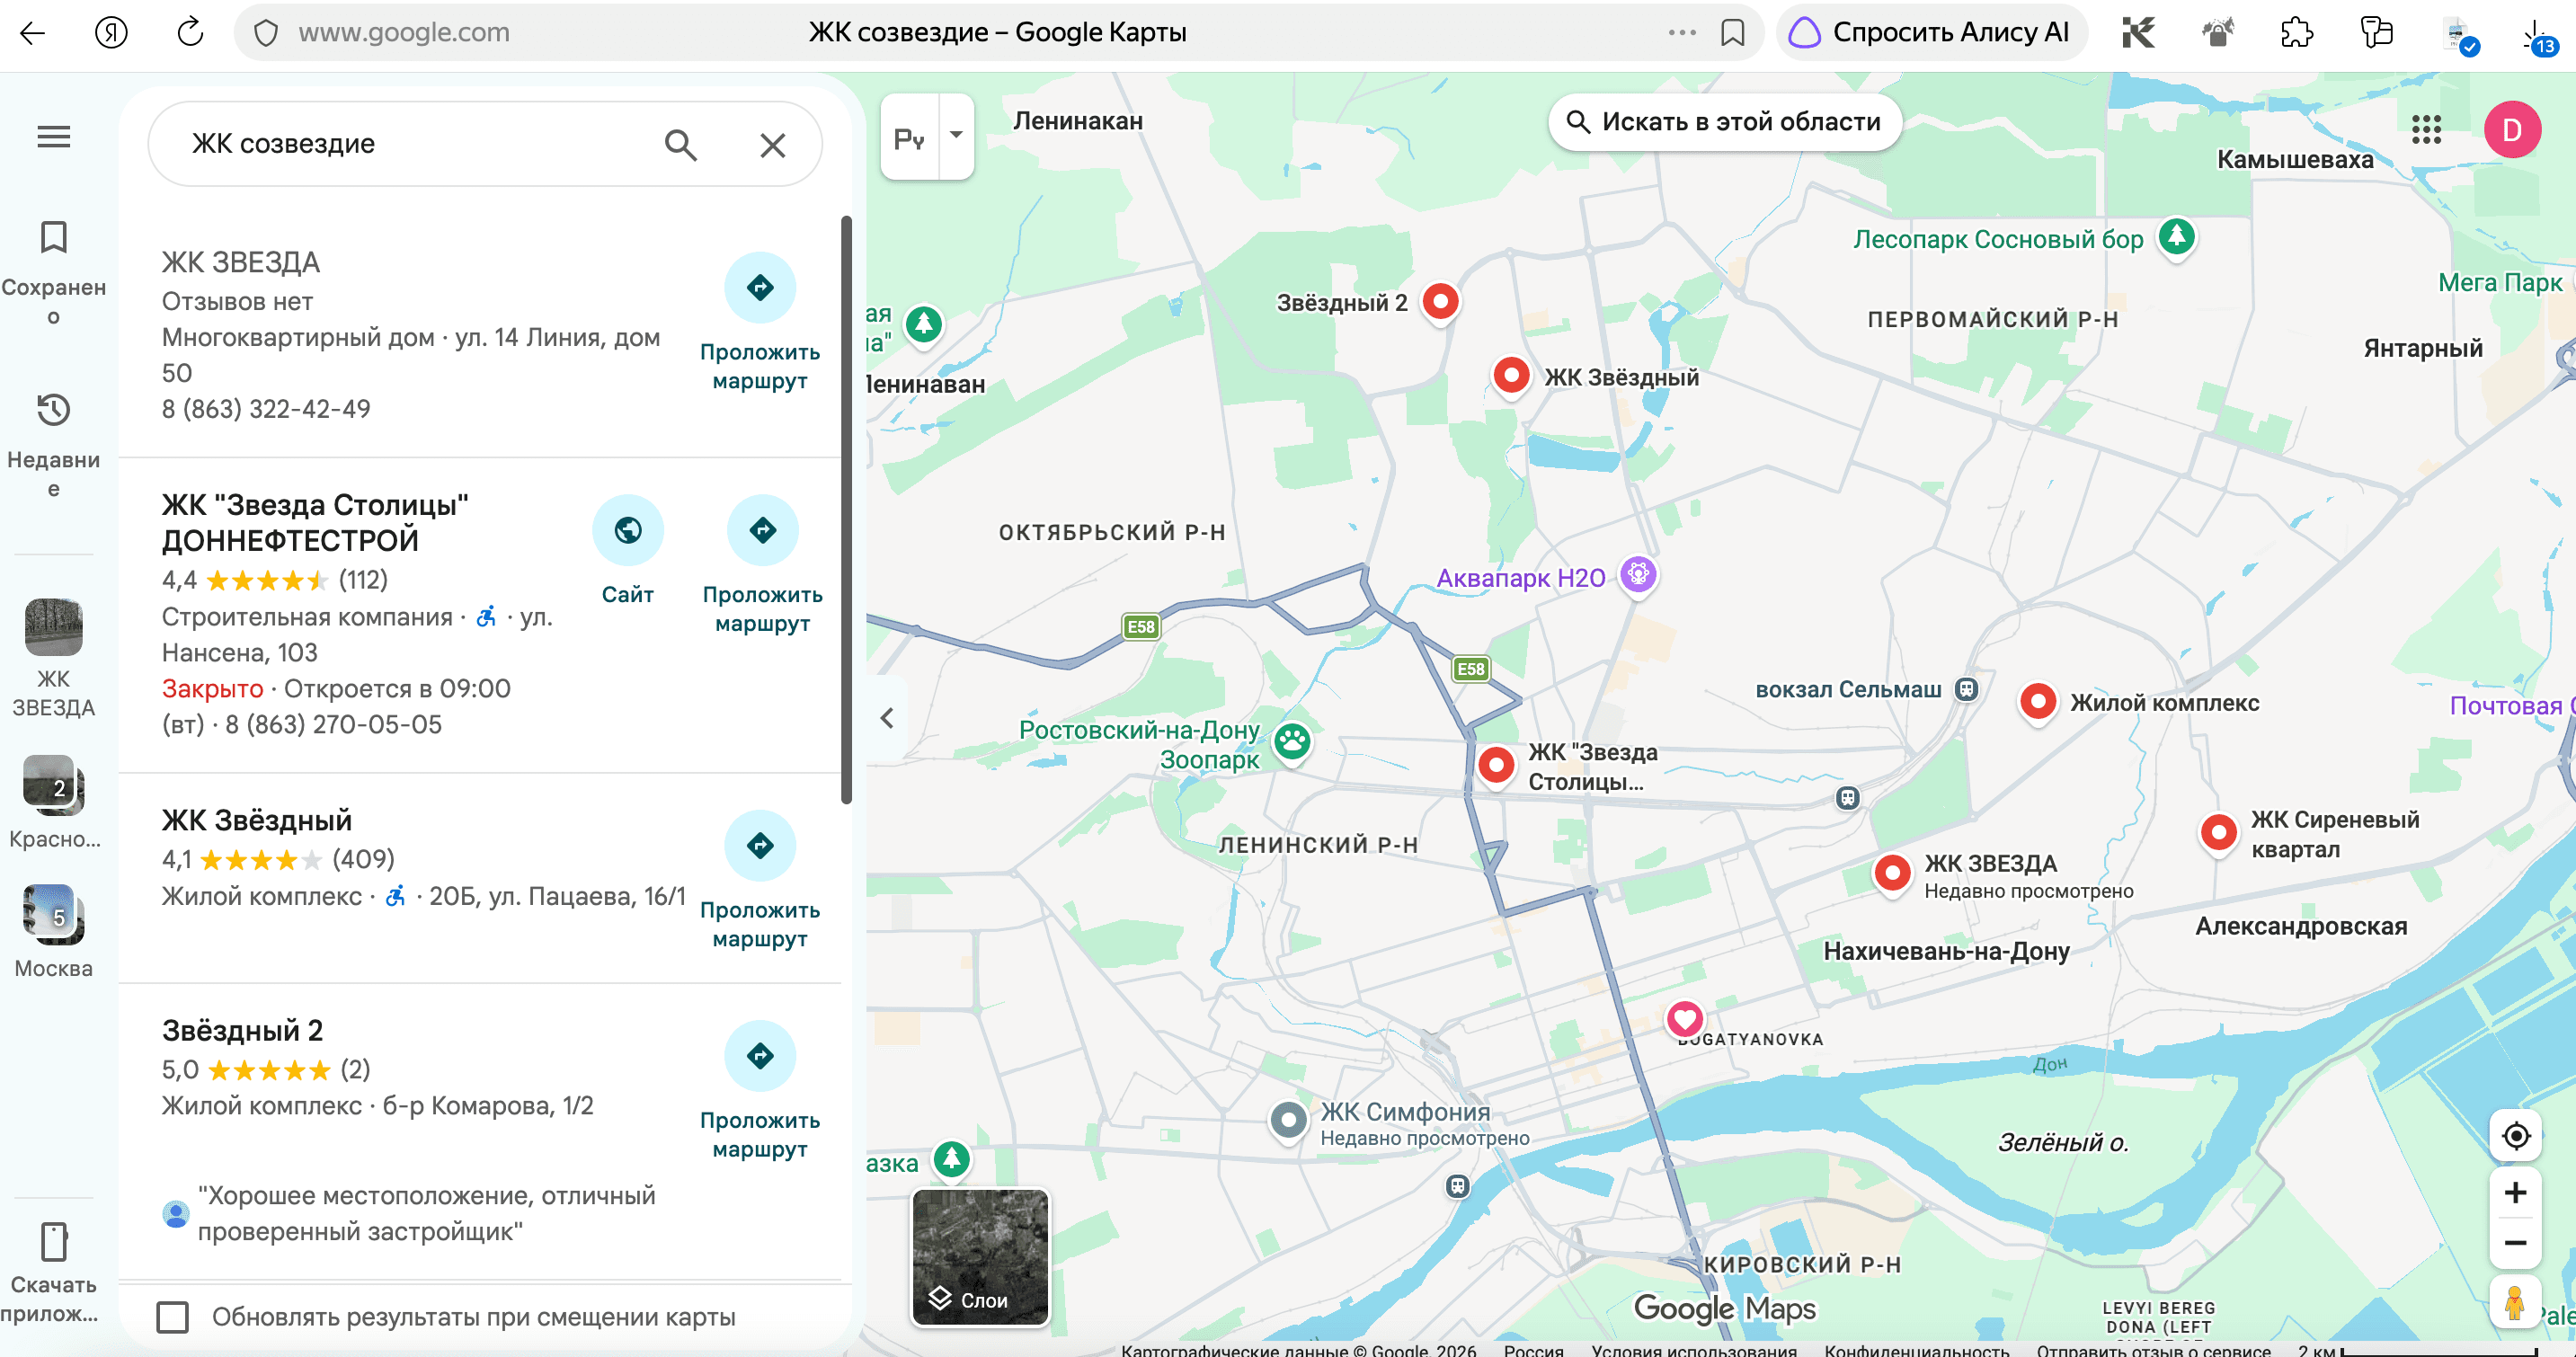
Task: Open Конфиденциальность link in map footer
Action: click(1916, 1349)
